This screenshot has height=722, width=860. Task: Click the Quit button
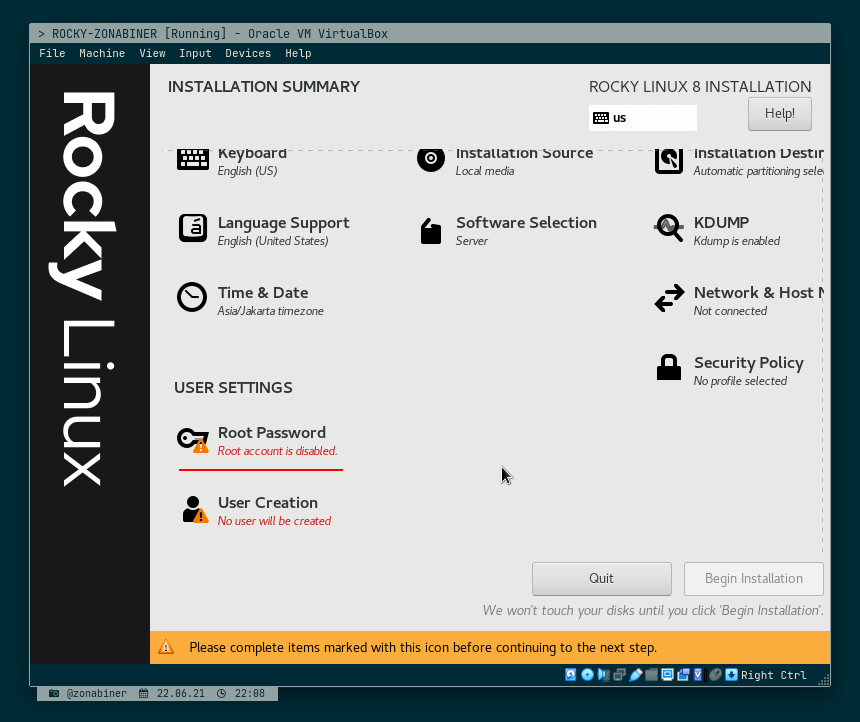point(601,578)
